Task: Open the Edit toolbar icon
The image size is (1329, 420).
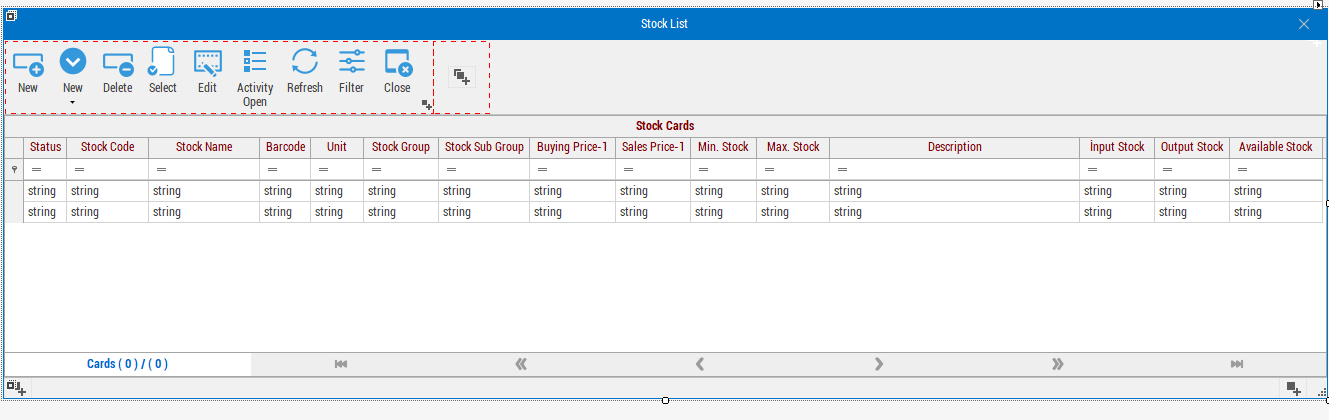Action: [x=207, y=64]
